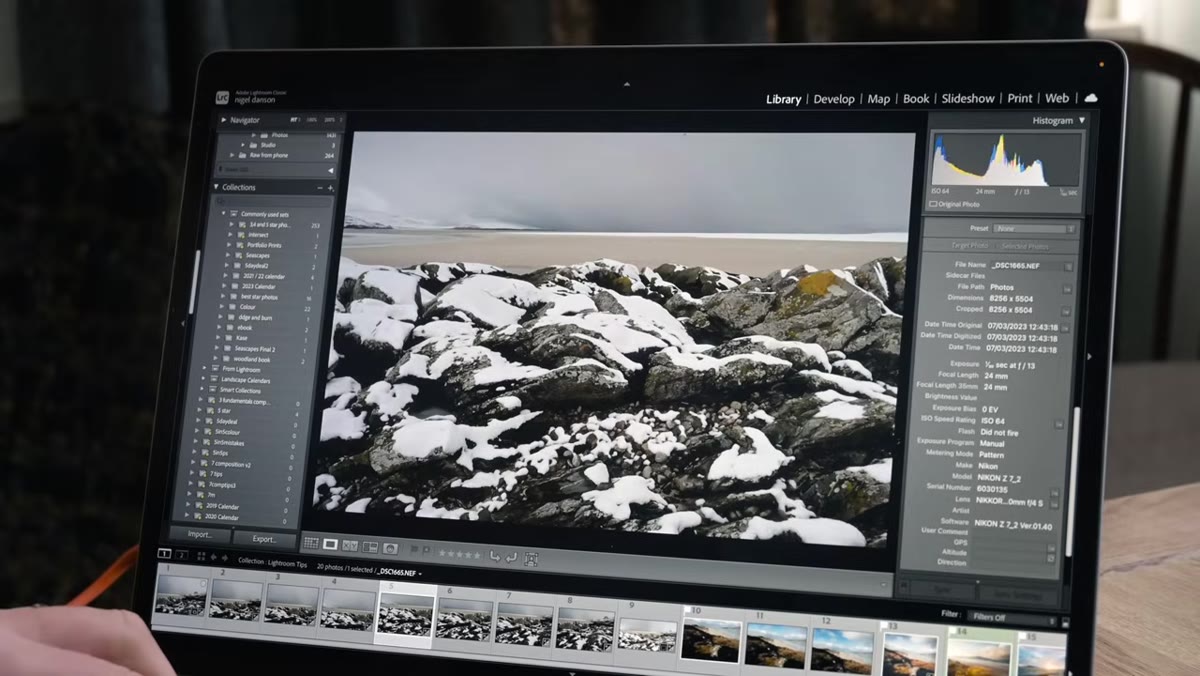The height and width of the screenshot is (676, 1200).
Task: Toggle the Original Photo checkbox
Action: coord(933,204)
